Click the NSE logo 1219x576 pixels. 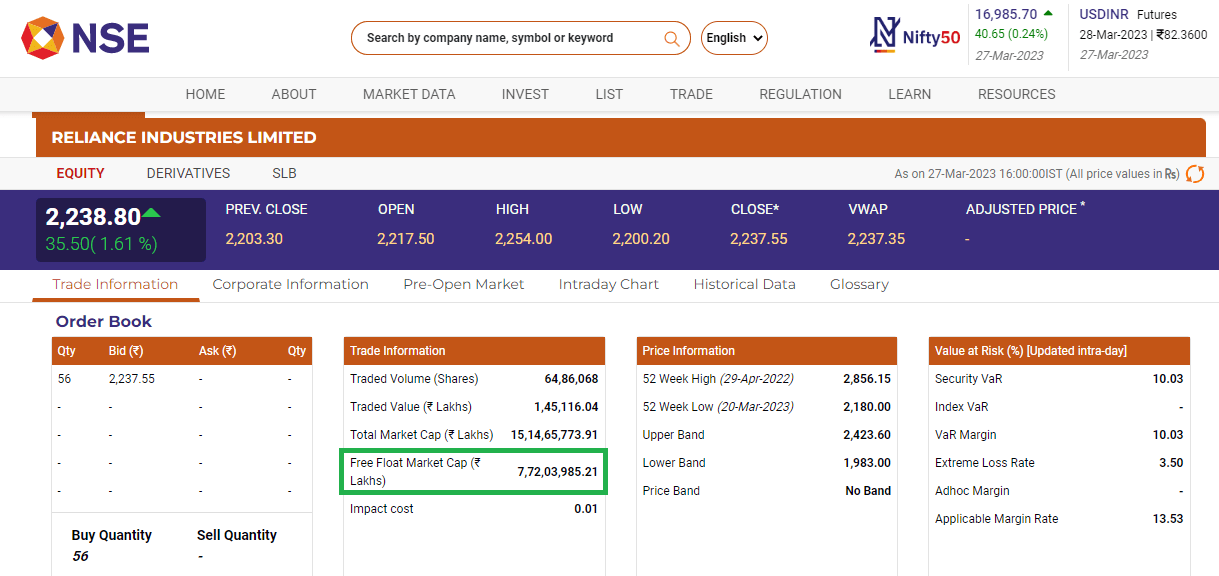85,38
